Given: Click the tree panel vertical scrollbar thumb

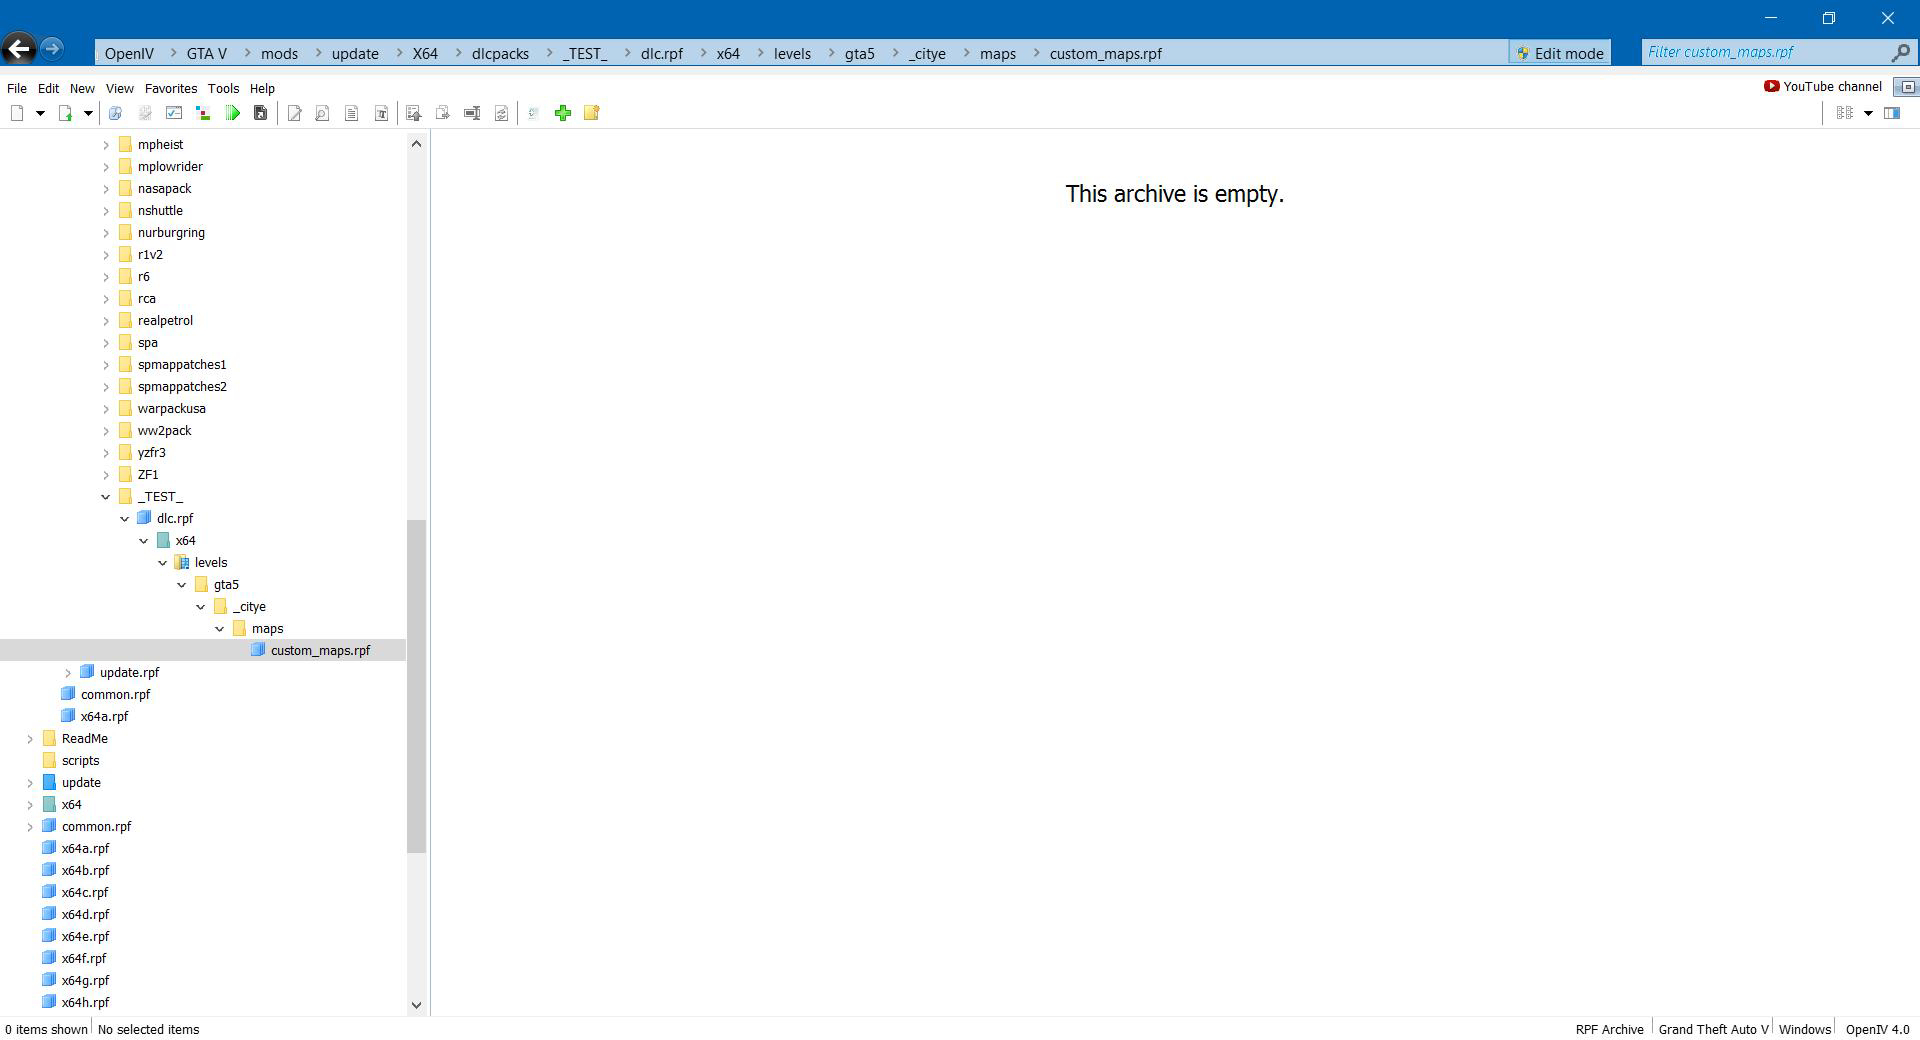Looking at the screenshot, I should pyautogui.click(x=416, y=685).
